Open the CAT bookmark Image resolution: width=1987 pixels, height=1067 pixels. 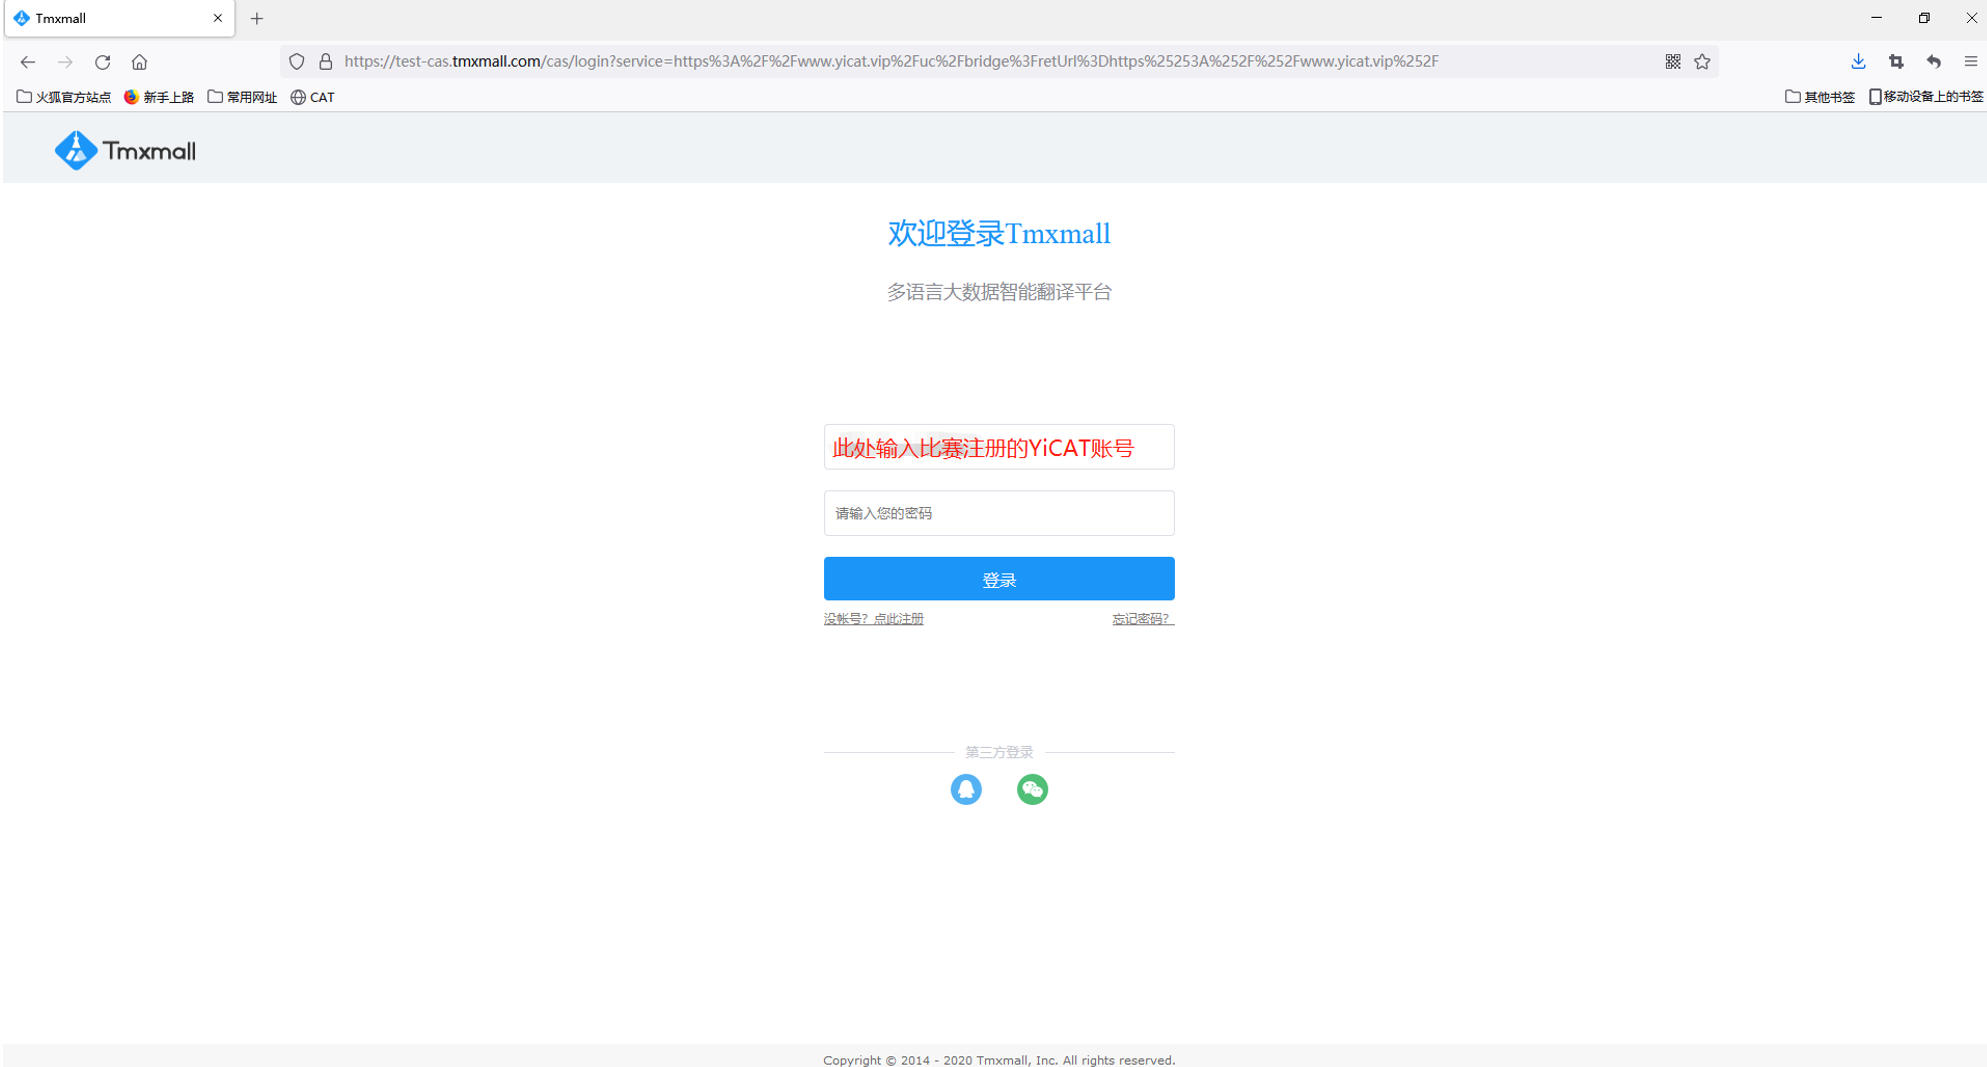tap(313, 97)
